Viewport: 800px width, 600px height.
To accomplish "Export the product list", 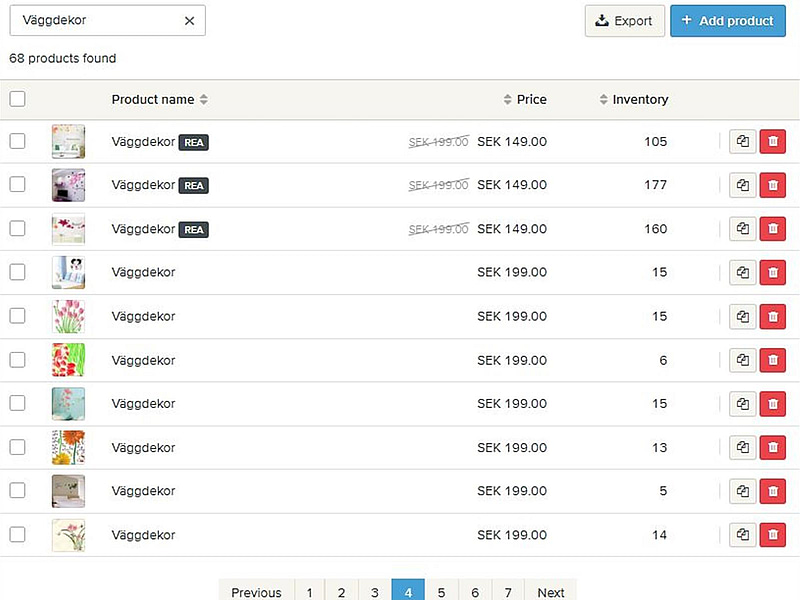I will (624, 21).
